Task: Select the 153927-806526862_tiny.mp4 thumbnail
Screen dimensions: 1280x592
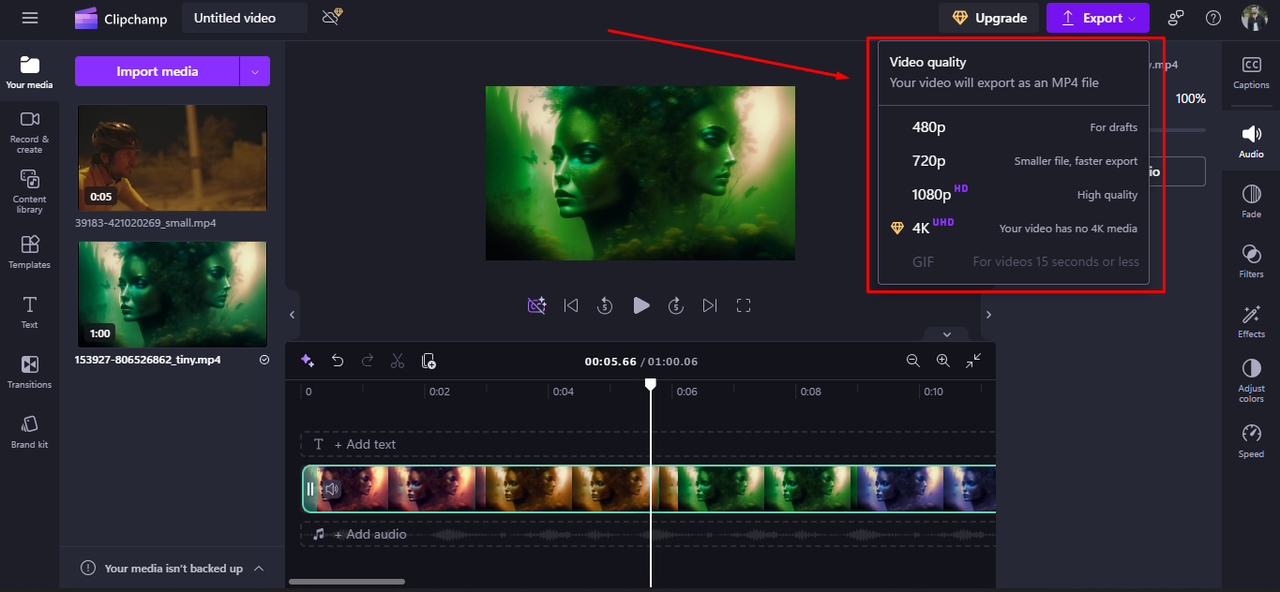Action: coord(173,294)
